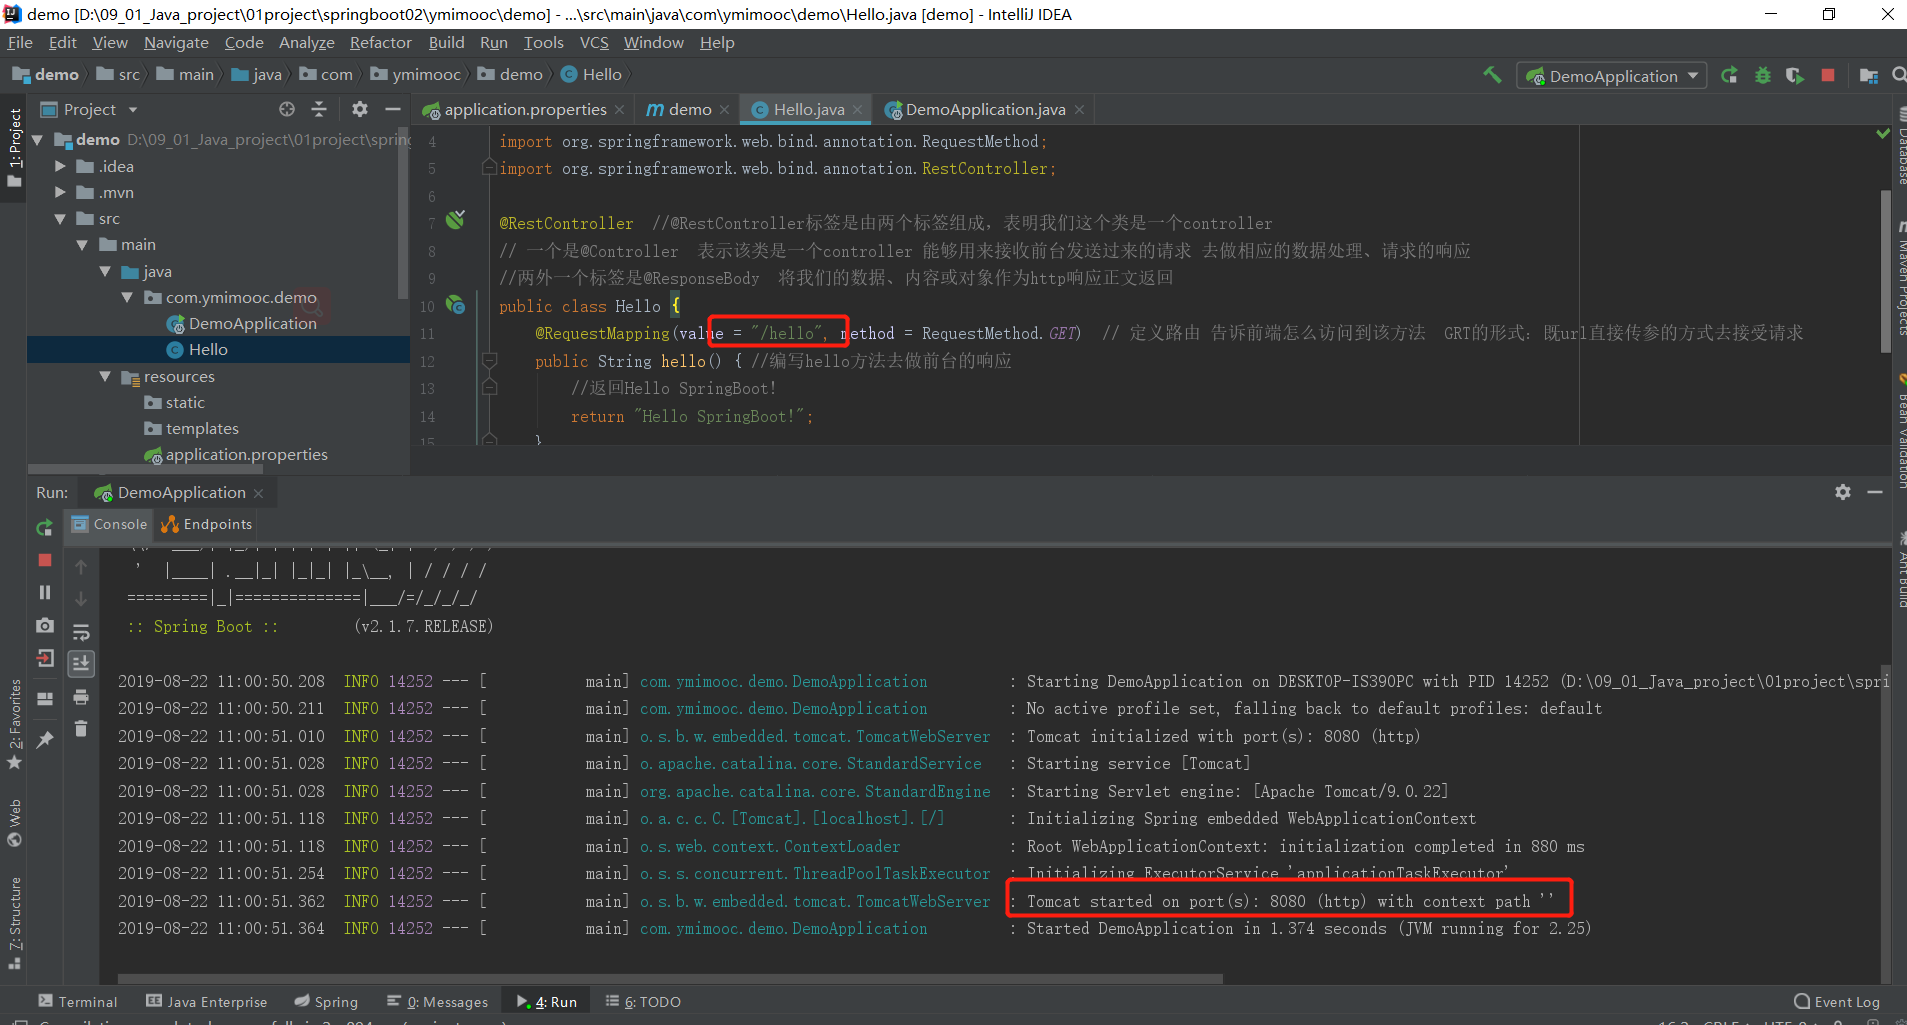1907x1025 pixels.
Task: Run DemoApplication with coverage shield icon
Action: tap(1796, 75)
